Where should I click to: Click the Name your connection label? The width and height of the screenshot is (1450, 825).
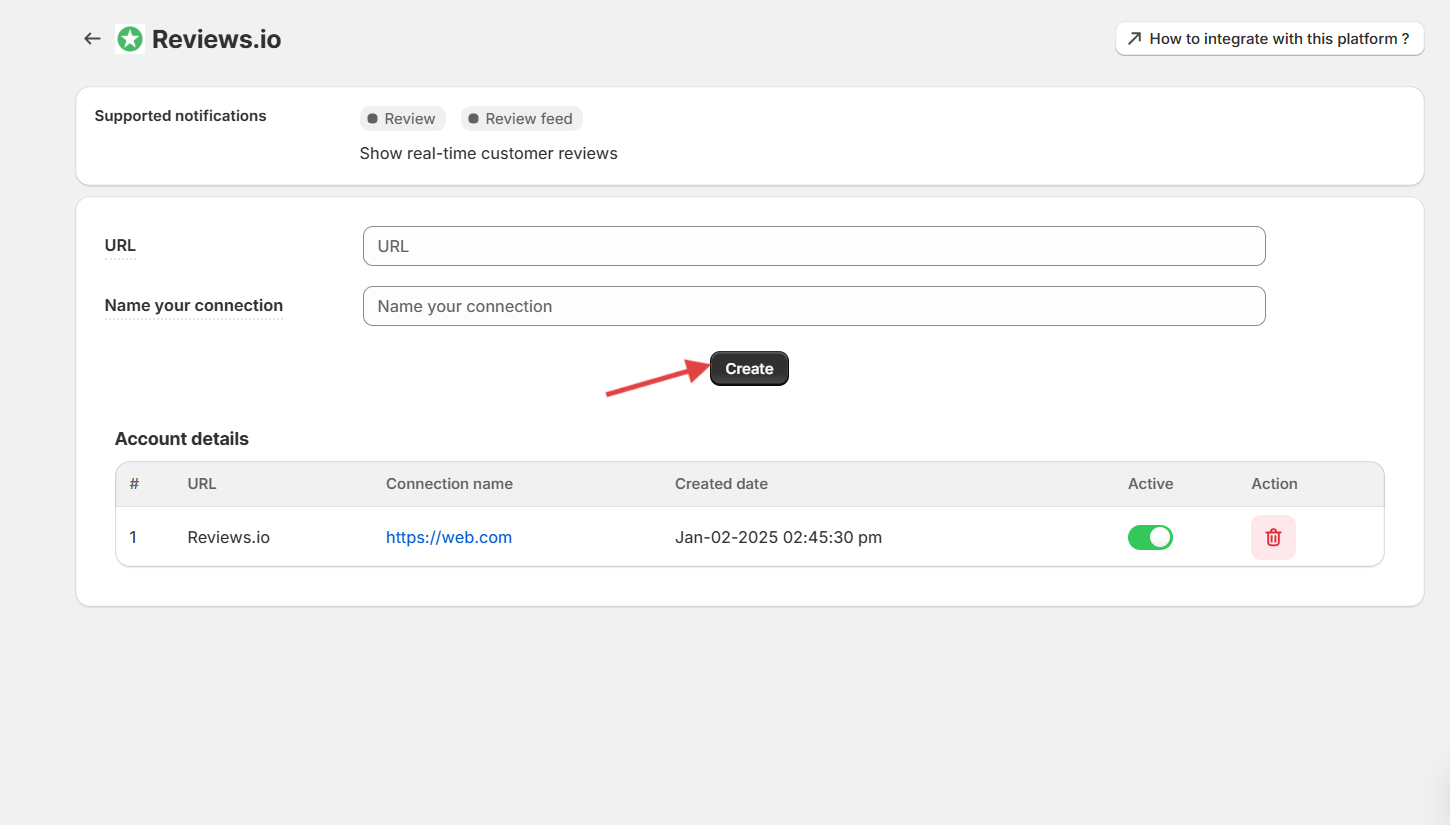194,306
